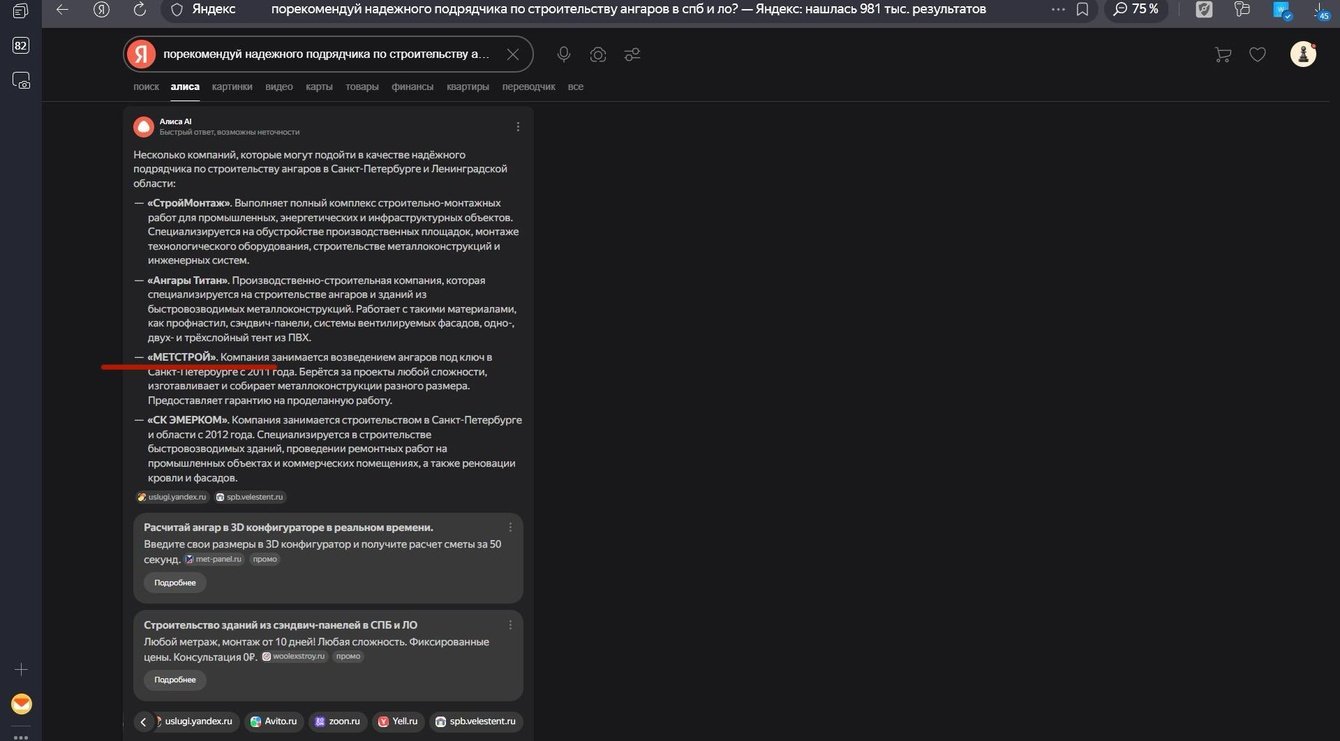The width and height of the screenshot is (1340, 741).
Task: Open the 'квартиры' tab
Action: (468, 87)
